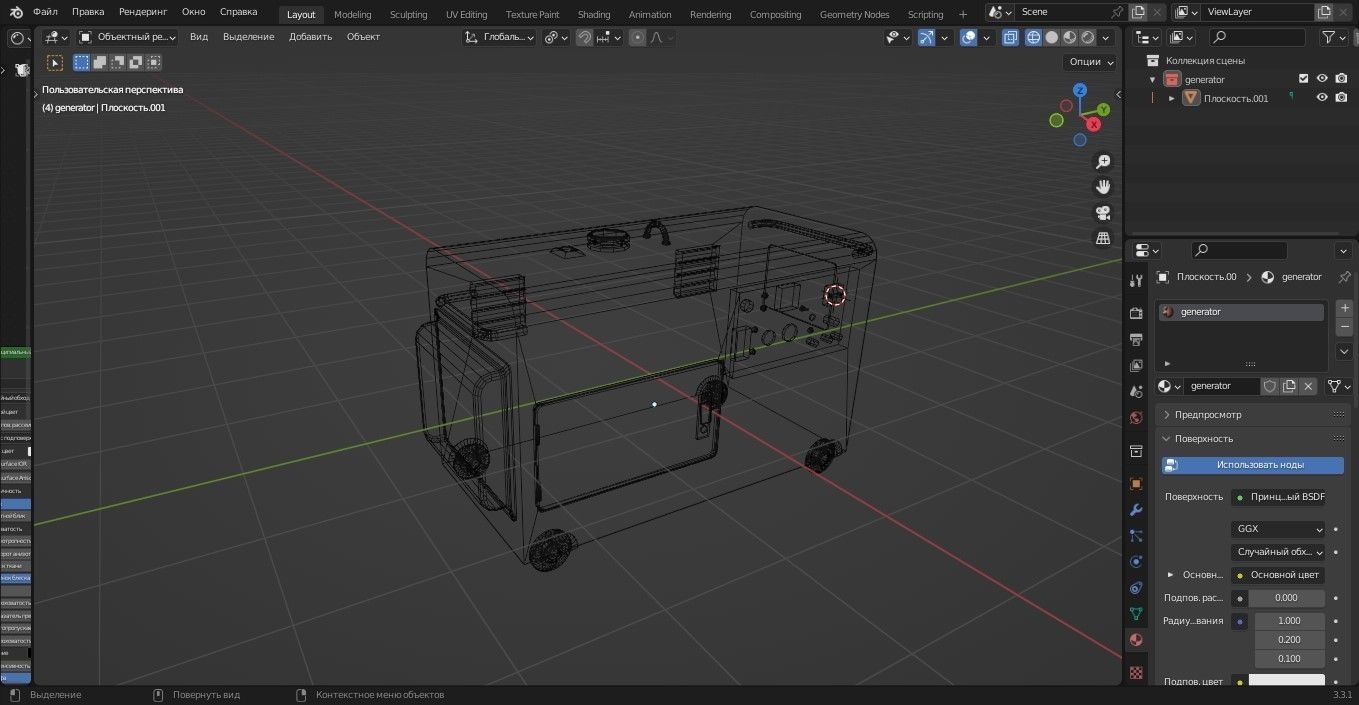Viewport: 1359px width, 705px height.
Task: Collapse the Поверхность panel
Action: click(1205, 439)
